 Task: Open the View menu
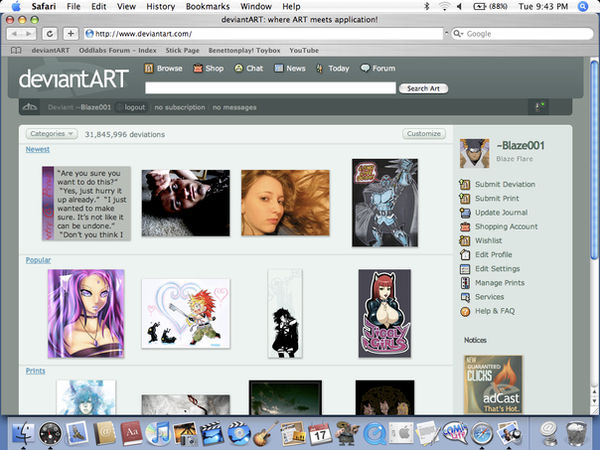[126, 7]
